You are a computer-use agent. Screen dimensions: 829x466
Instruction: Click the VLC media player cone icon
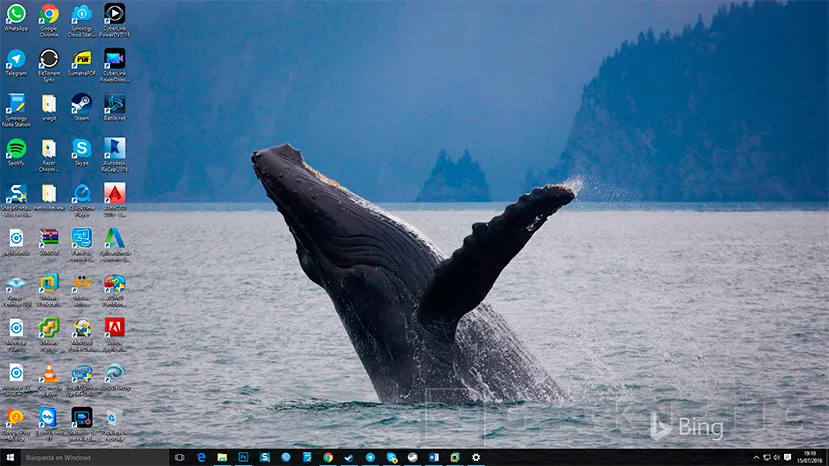tap(49, 373)
